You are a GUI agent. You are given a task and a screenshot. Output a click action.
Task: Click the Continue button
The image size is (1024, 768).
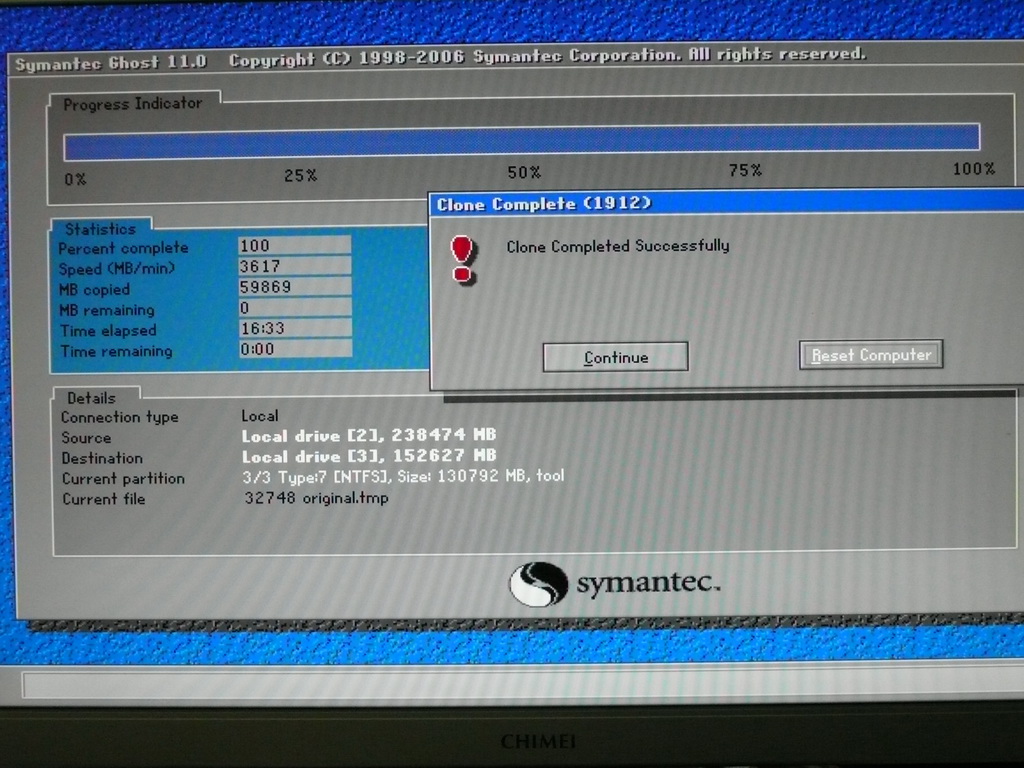[x=615, y=357]
